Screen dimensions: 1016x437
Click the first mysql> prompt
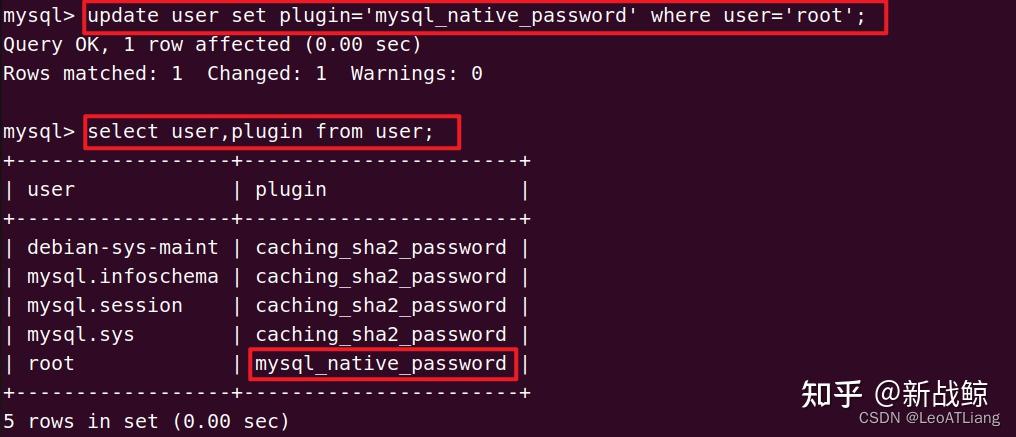tap(39, 16)
